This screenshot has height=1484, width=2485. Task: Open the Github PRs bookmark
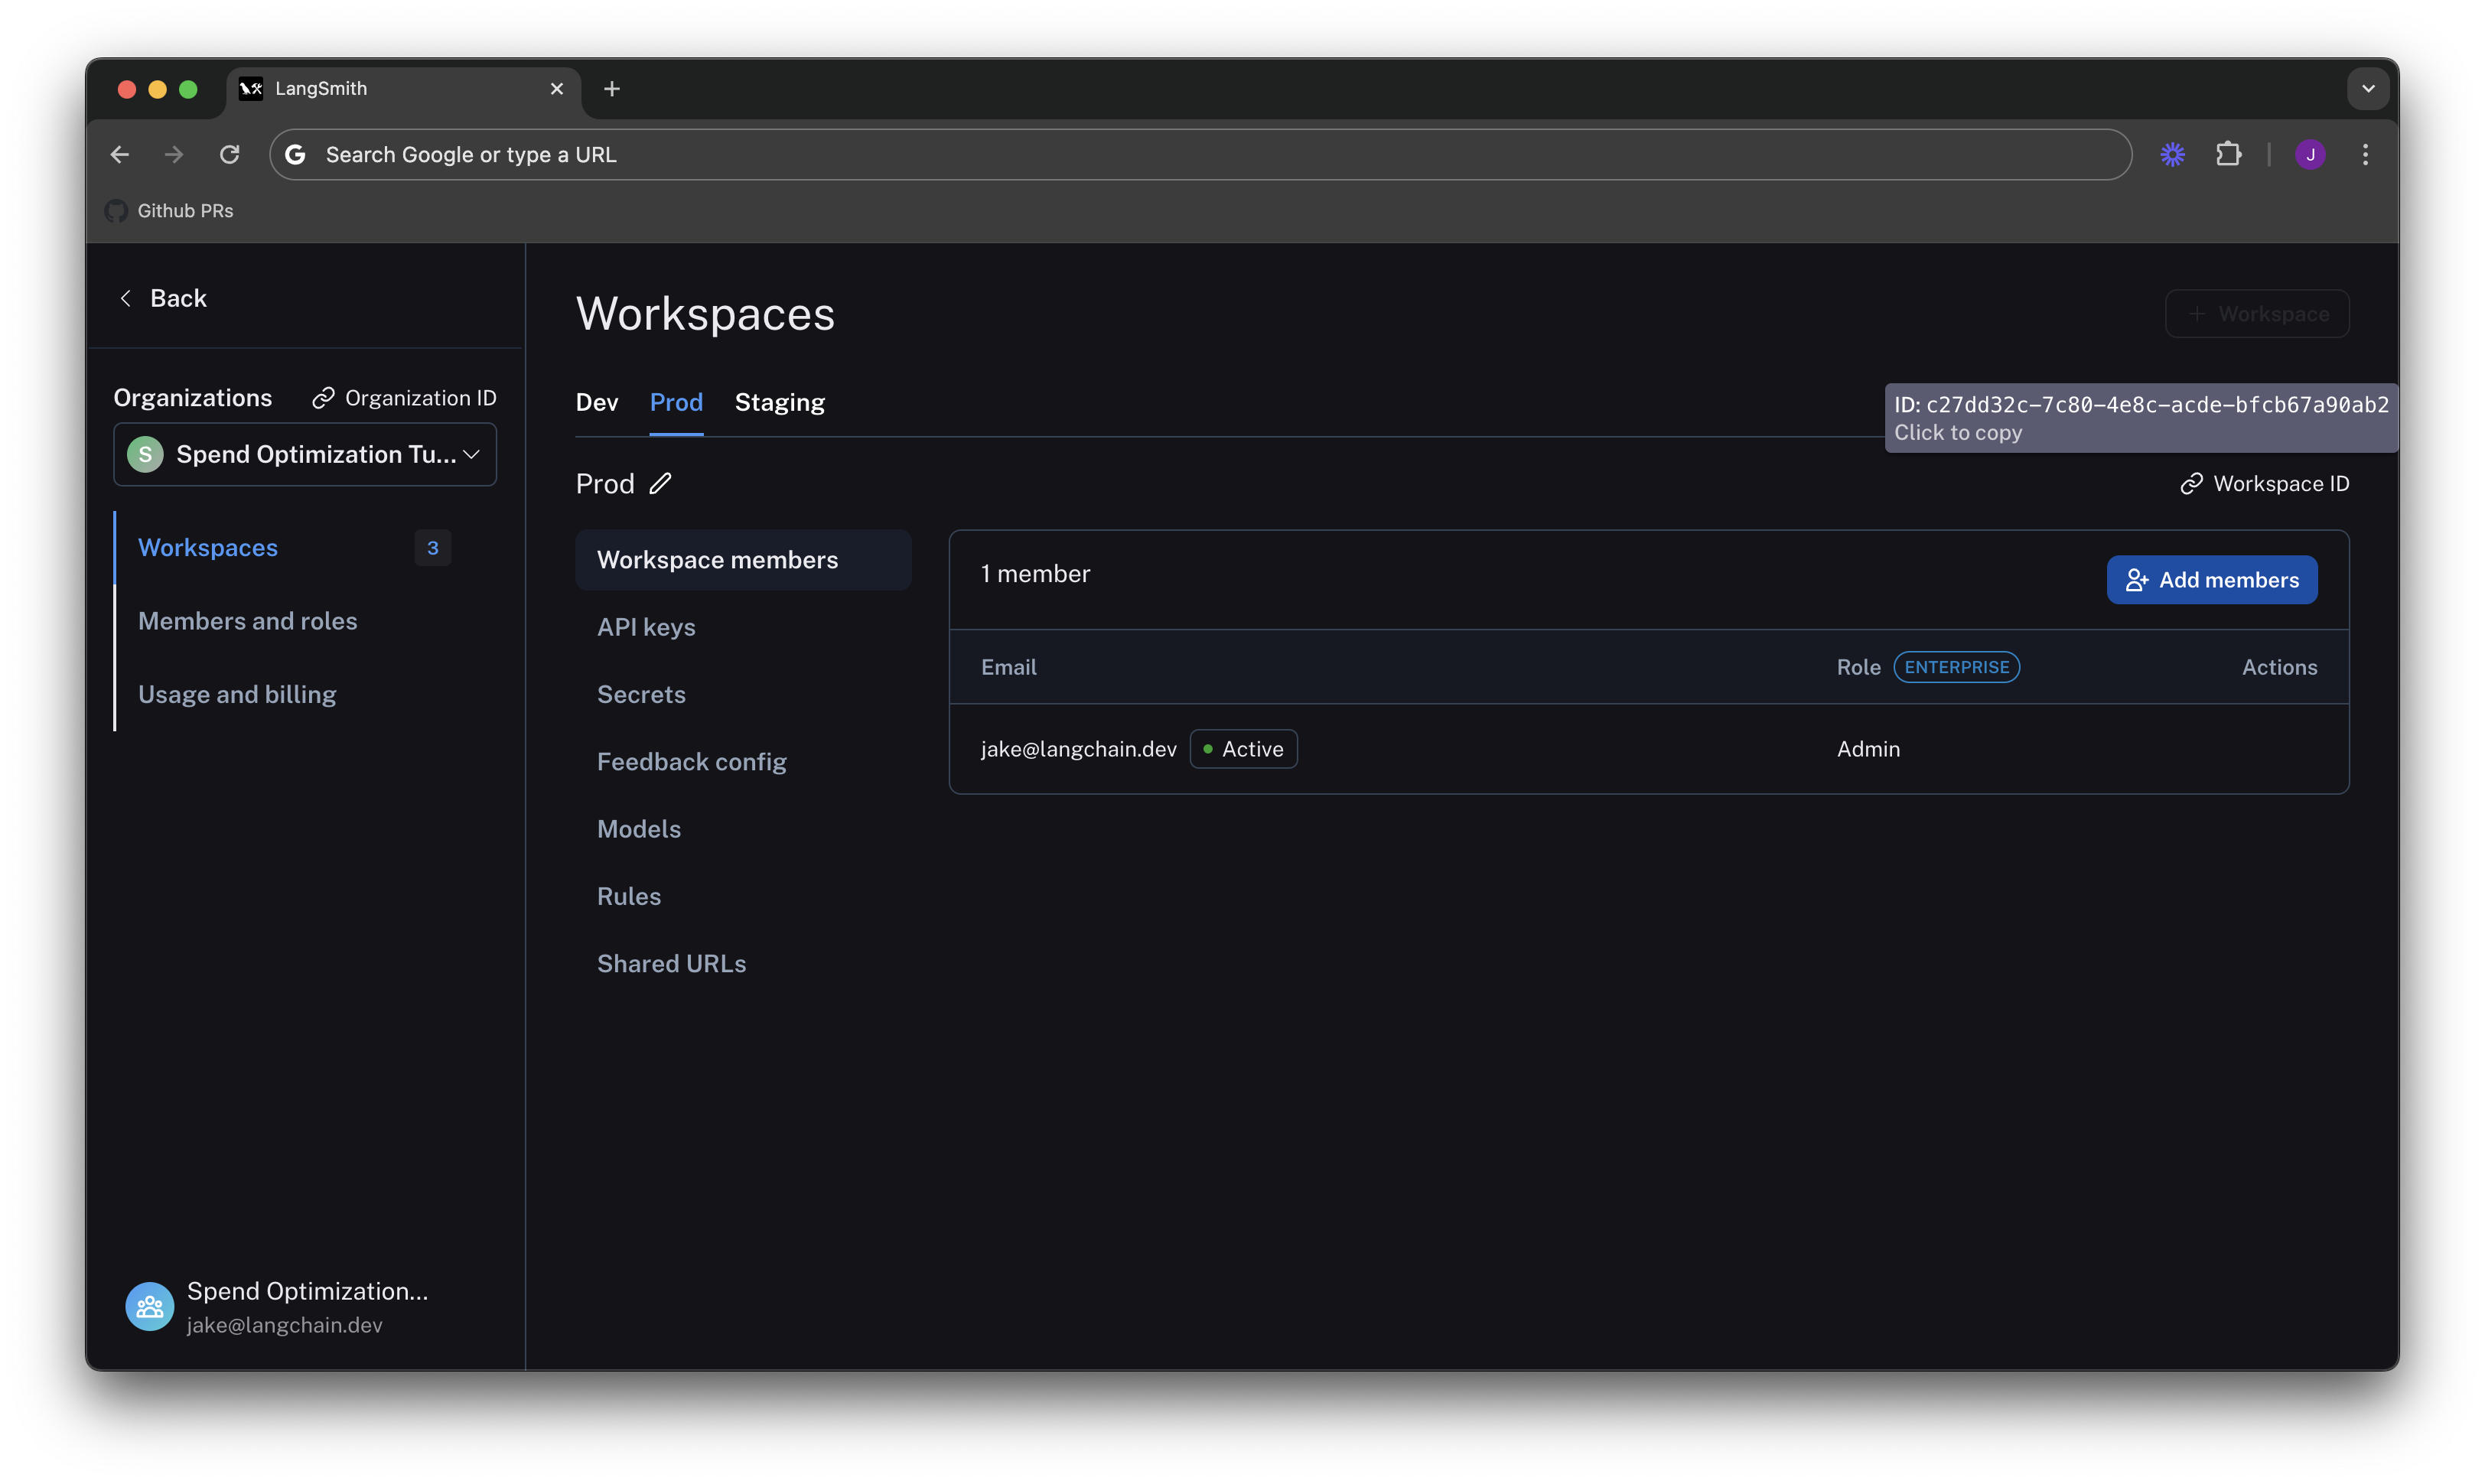[170, 211]
